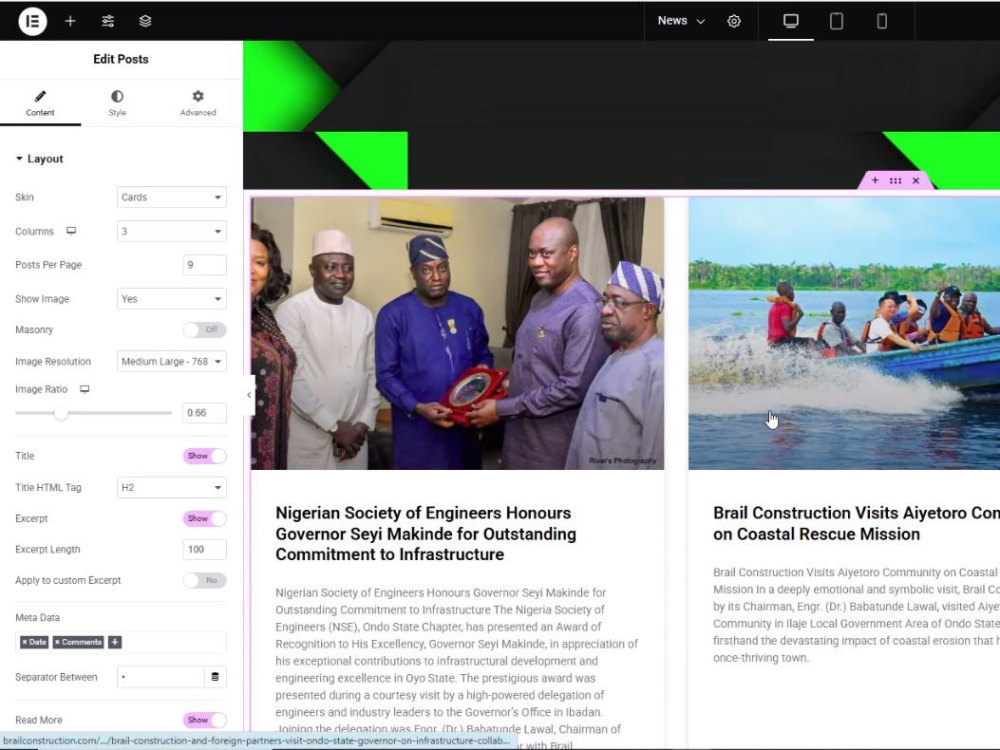The image size is (1000, 750).
Task: Open Image Resolution dropdown
Action: pos(172,362)
